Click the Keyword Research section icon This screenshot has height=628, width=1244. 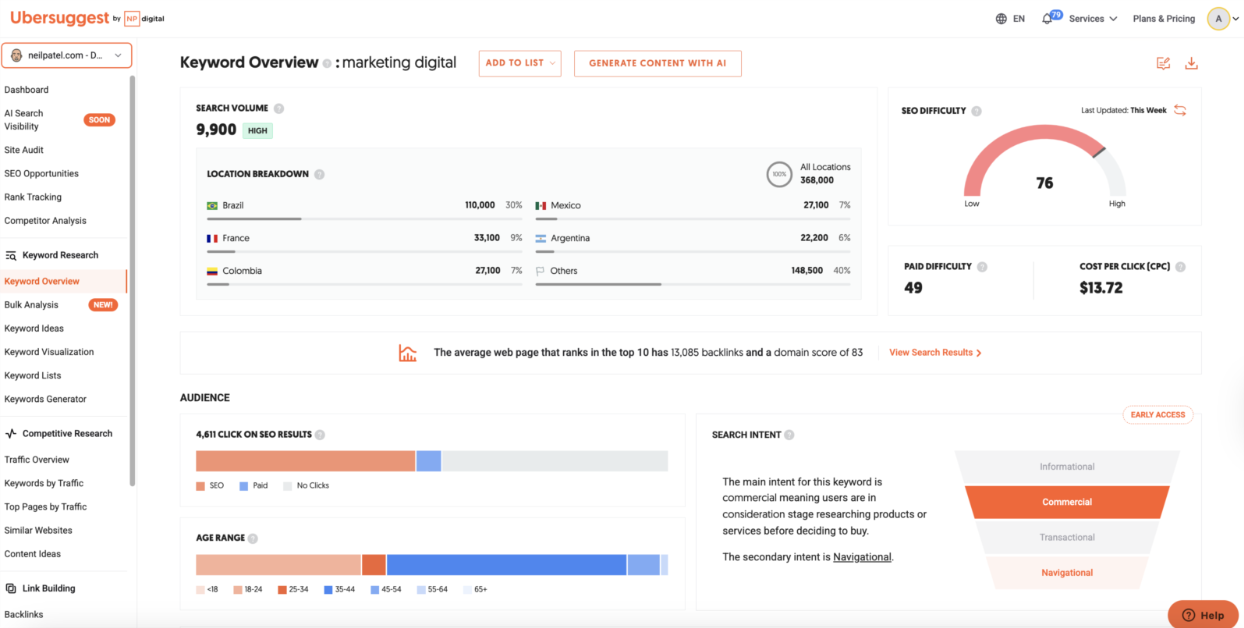click(x=11, y=255)
